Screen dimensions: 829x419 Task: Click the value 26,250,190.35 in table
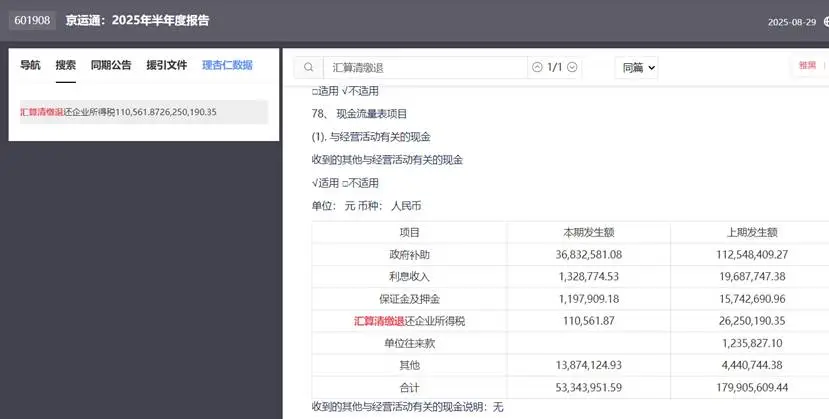[752, 321]
